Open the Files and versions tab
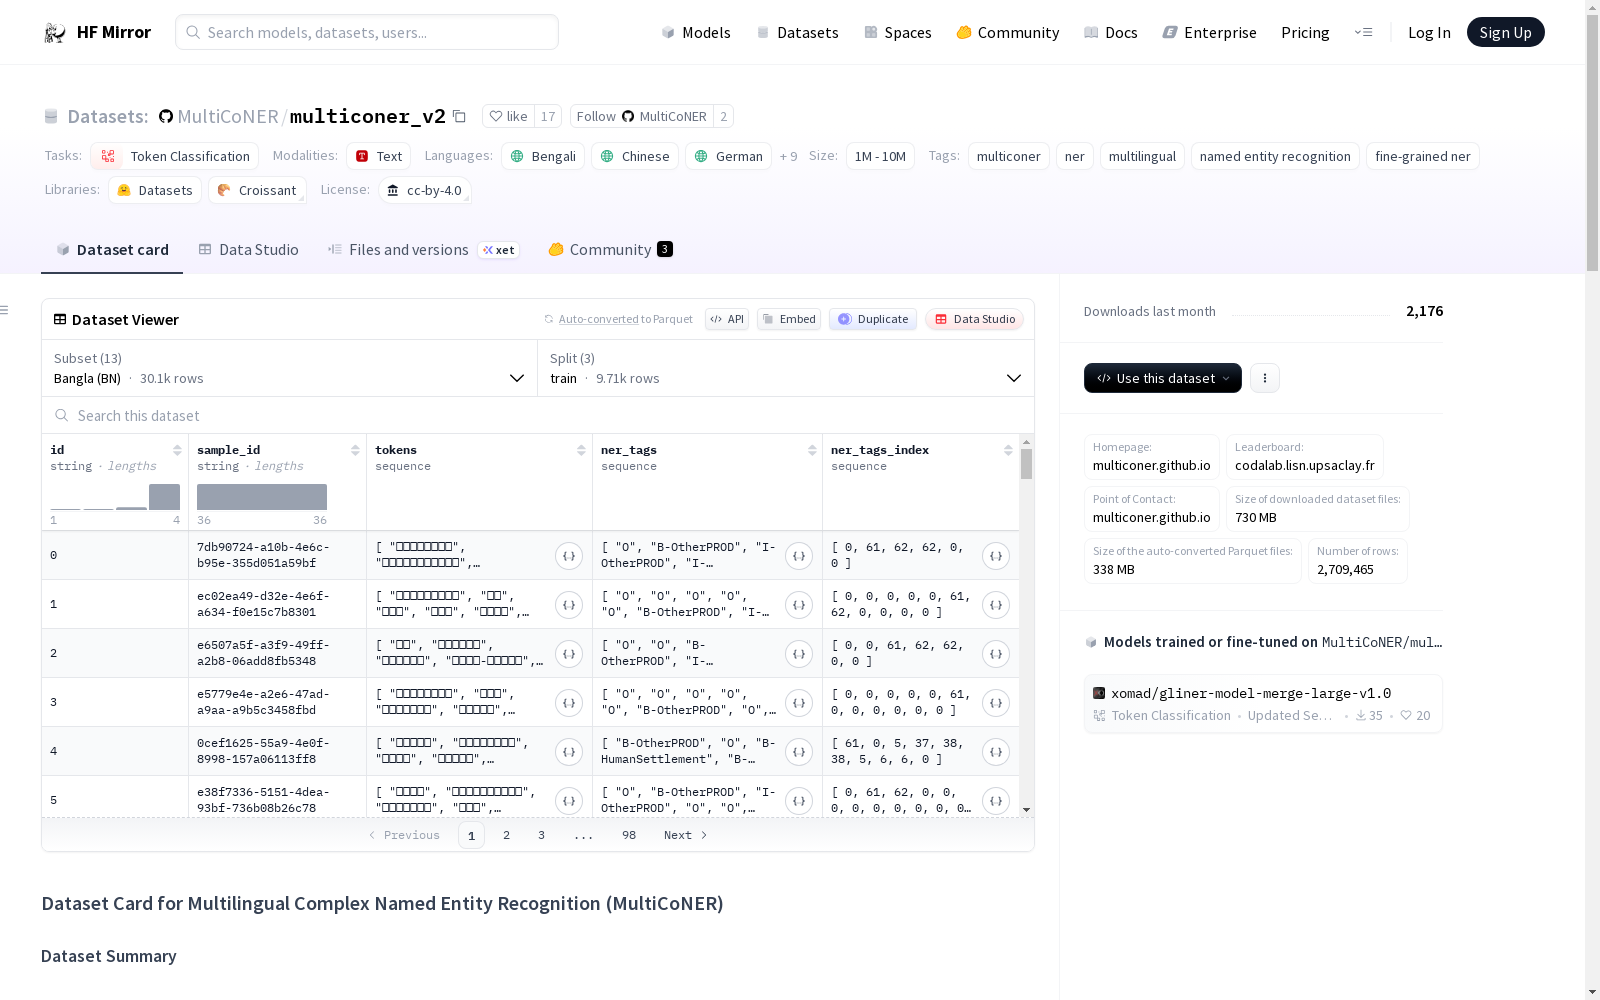 (x=423, y=250)
